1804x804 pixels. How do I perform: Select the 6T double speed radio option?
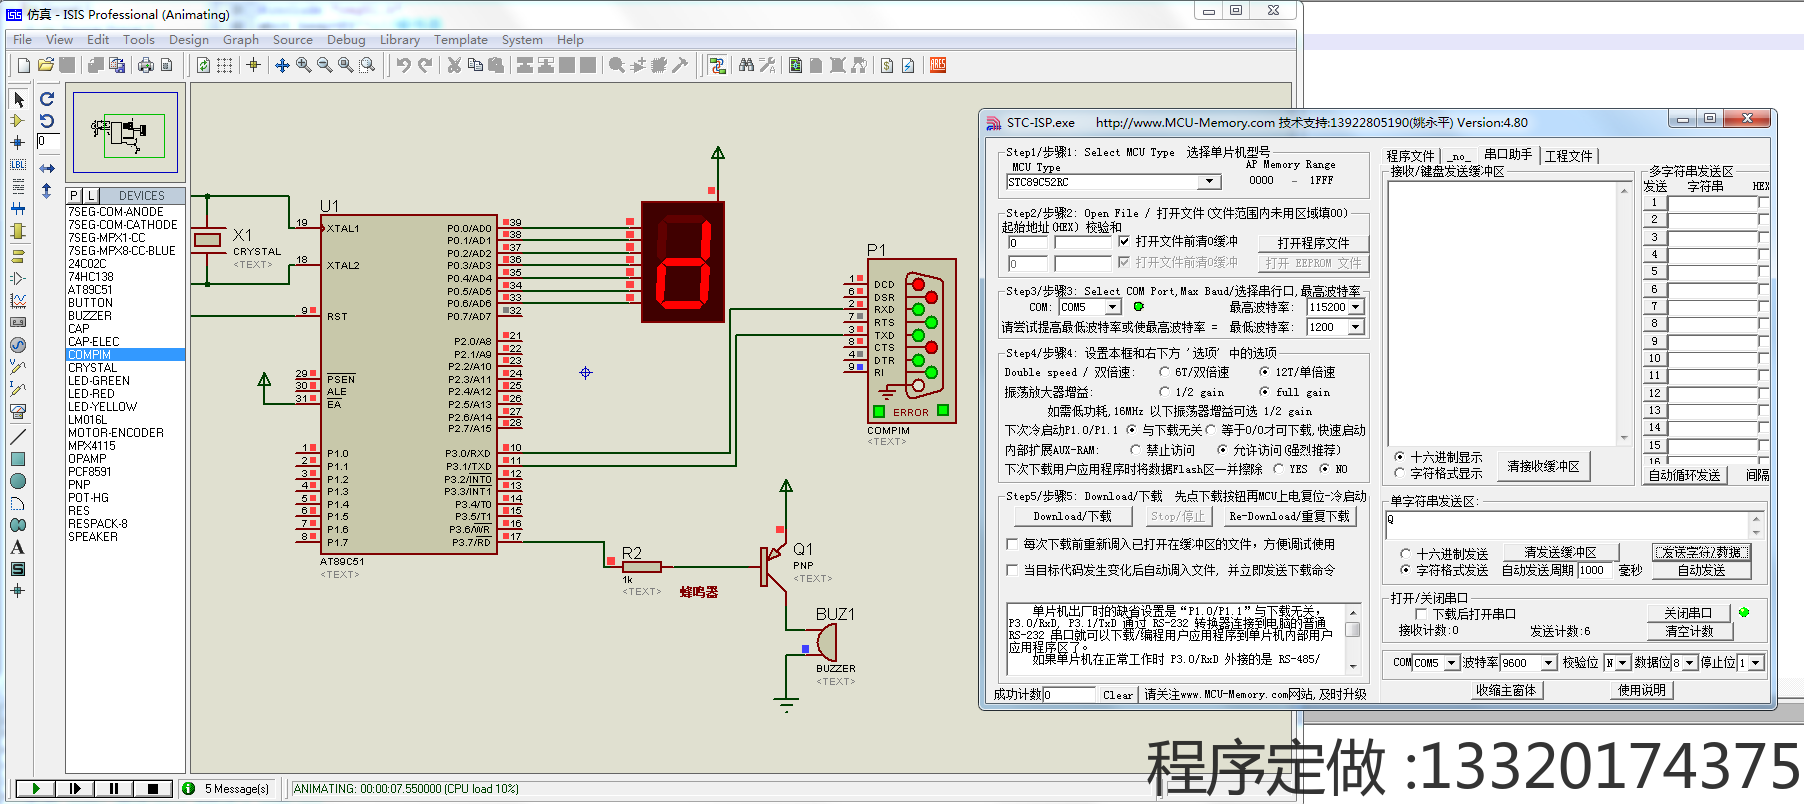pyautogui.click(x=1165, y=372)
